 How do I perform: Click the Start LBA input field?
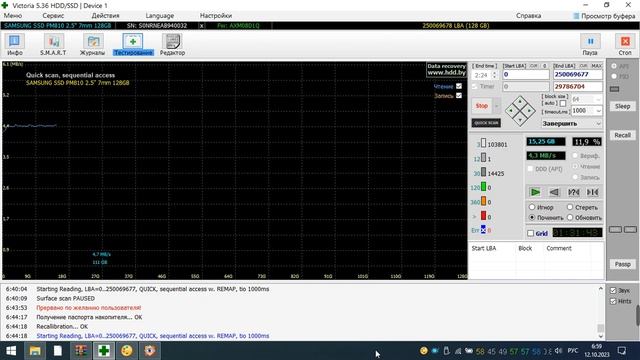click(x=526, y=75)
